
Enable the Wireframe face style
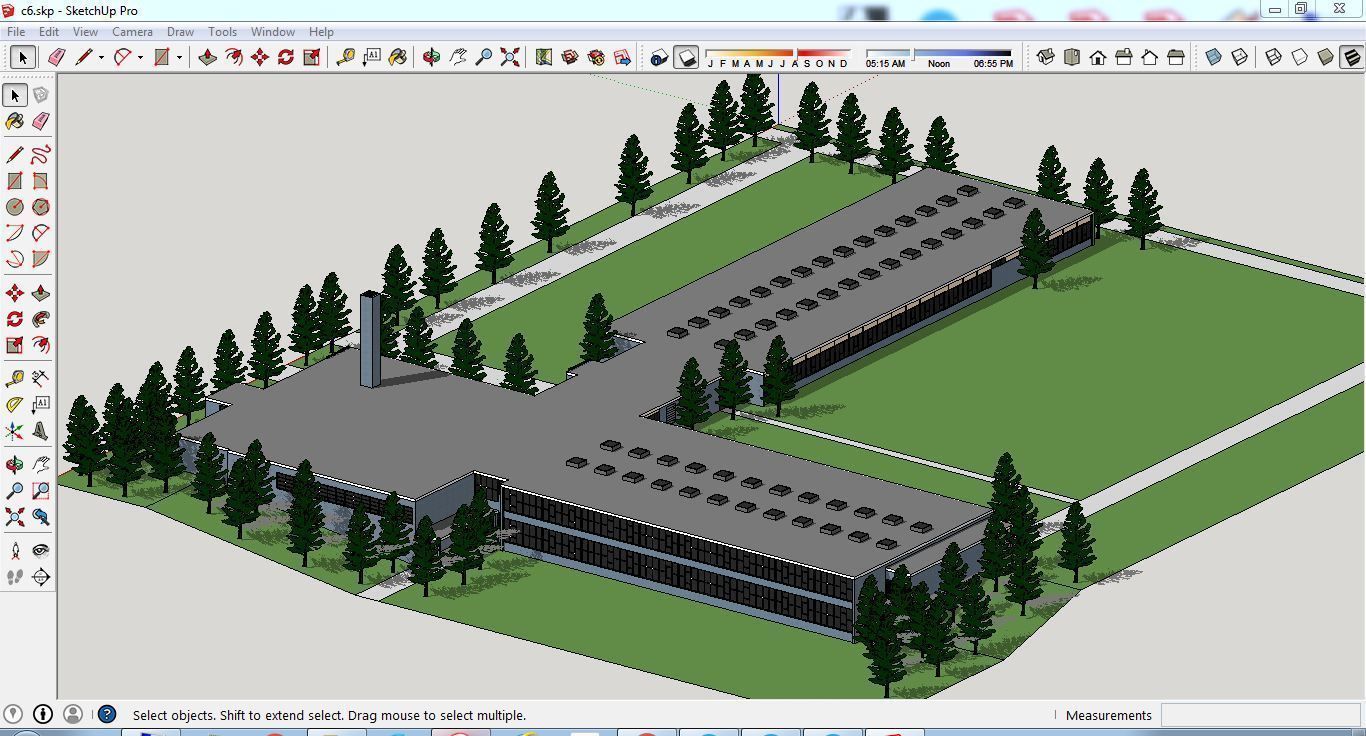[x=1274, y=57]
